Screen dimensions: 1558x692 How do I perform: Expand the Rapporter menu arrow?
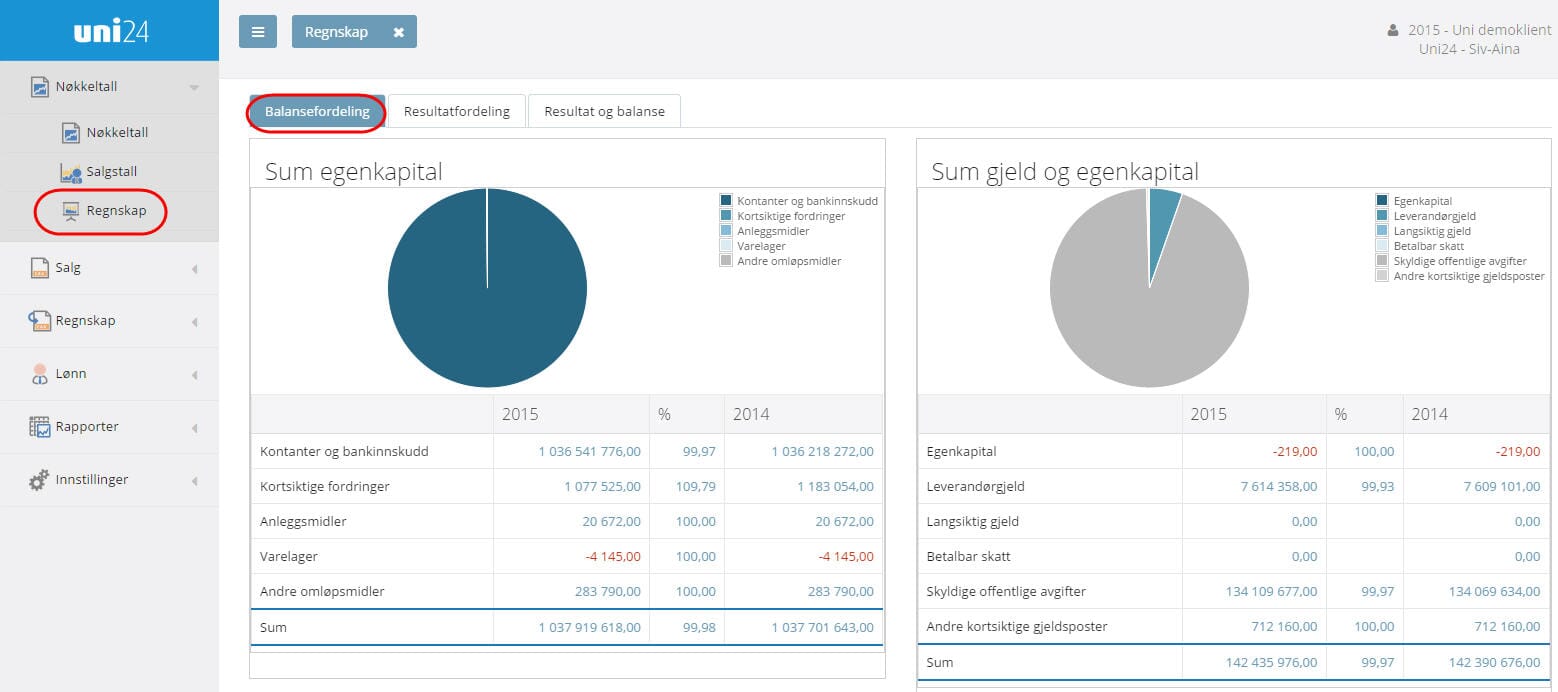click(x=194, y=428)
